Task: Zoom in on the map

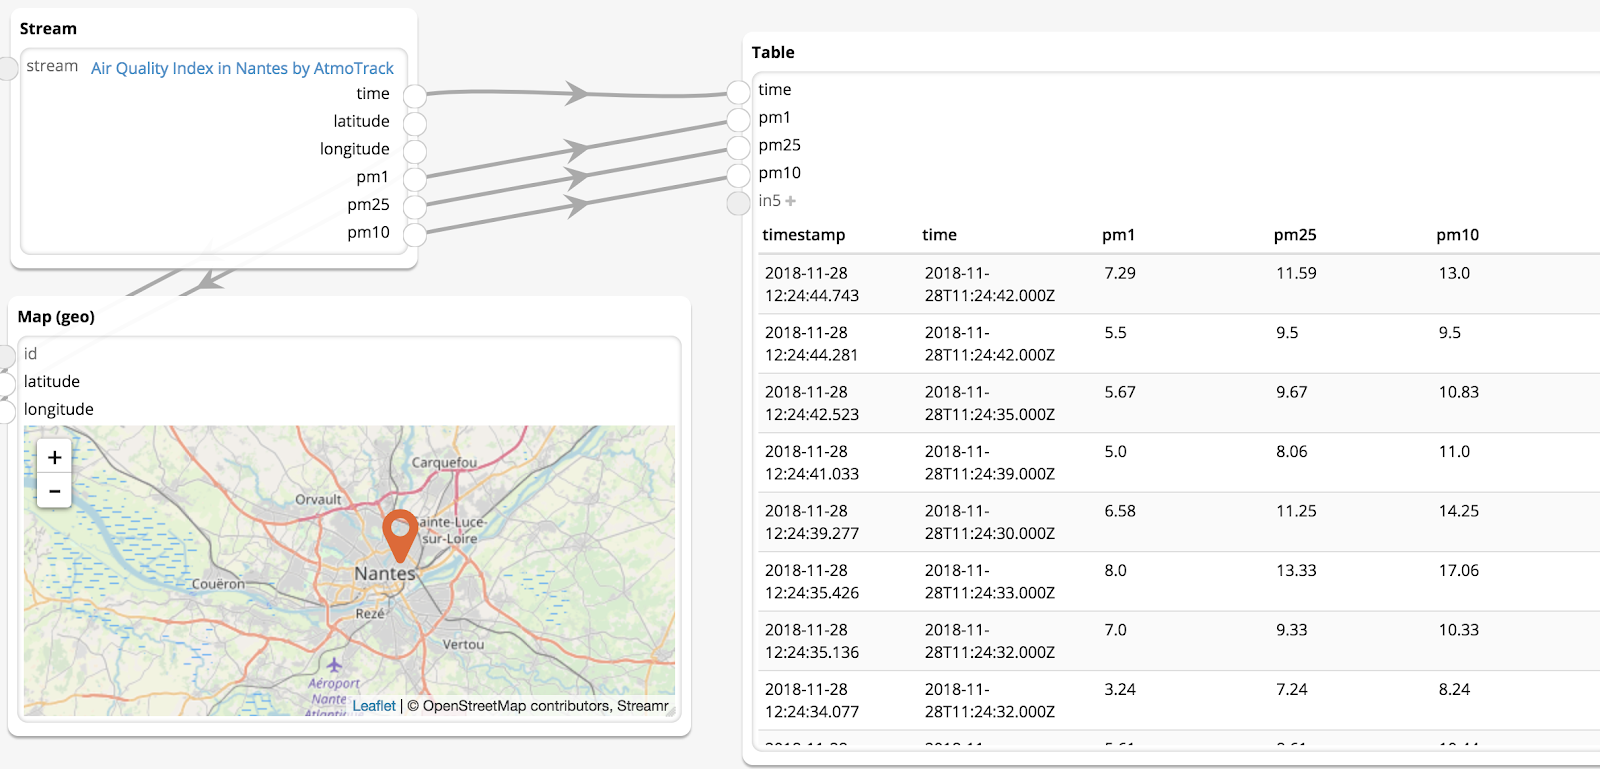Action: tap(54, 457)
